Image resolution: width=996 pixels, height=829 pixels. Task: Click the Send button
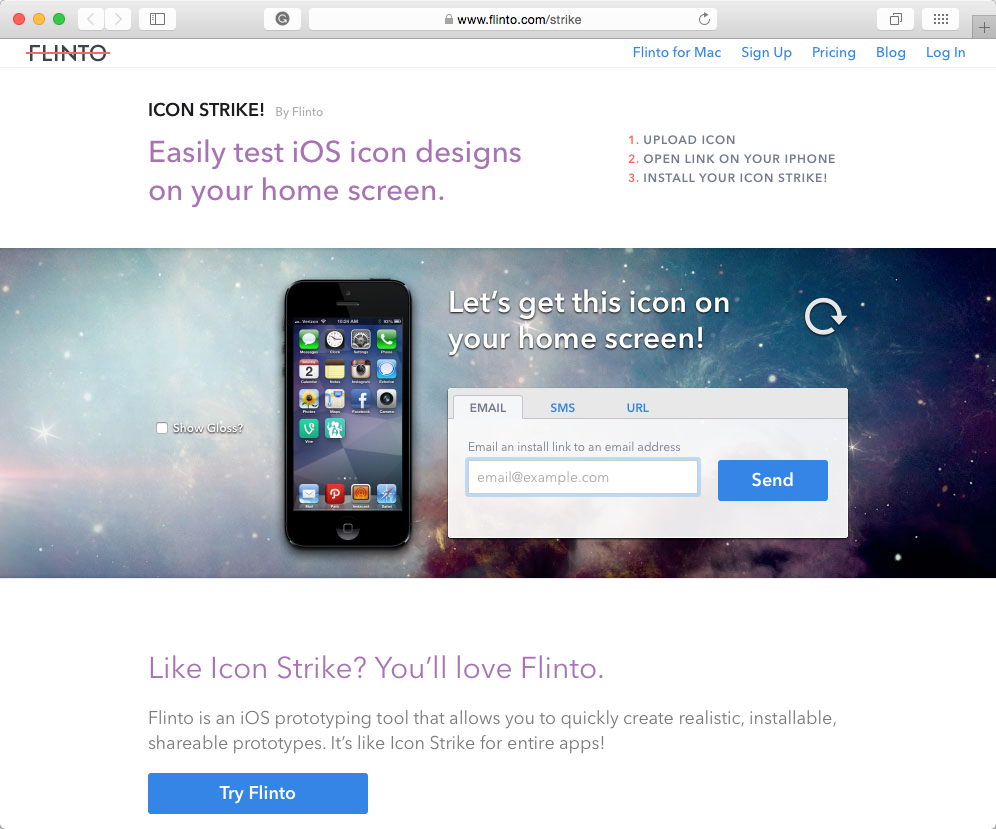[x=772, y=480]
